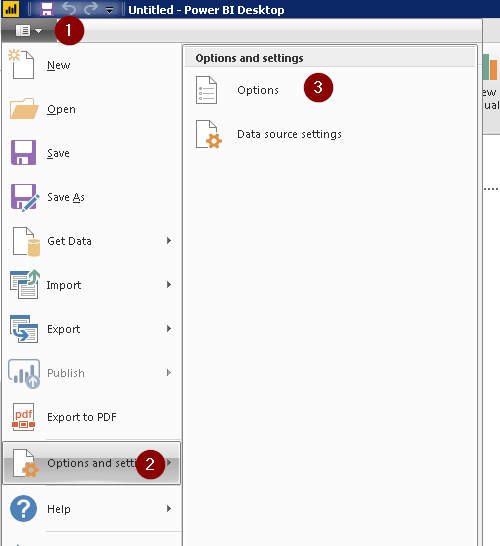Open the Quick Access Toolbar customize dropdown

[109, 10]
